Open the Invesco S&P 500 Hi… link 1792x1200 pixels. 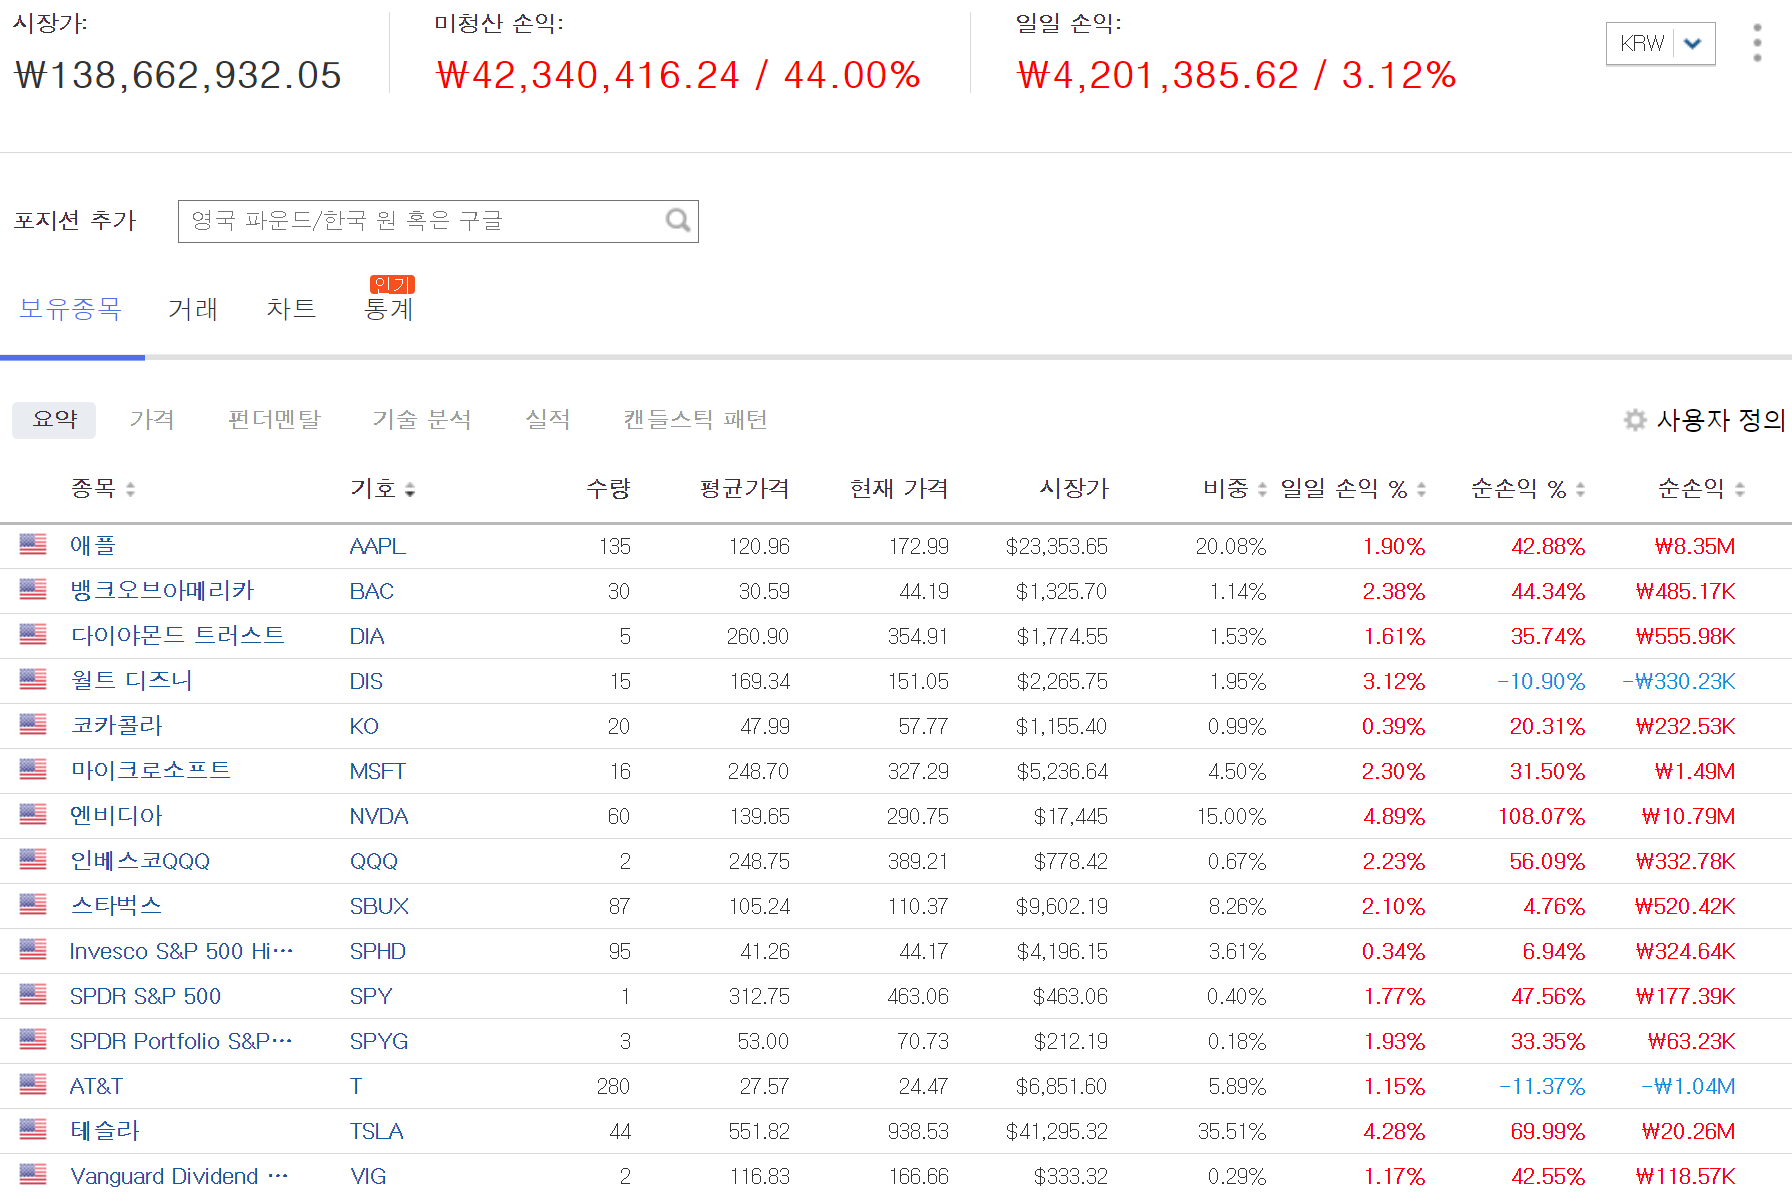(181, 951)
